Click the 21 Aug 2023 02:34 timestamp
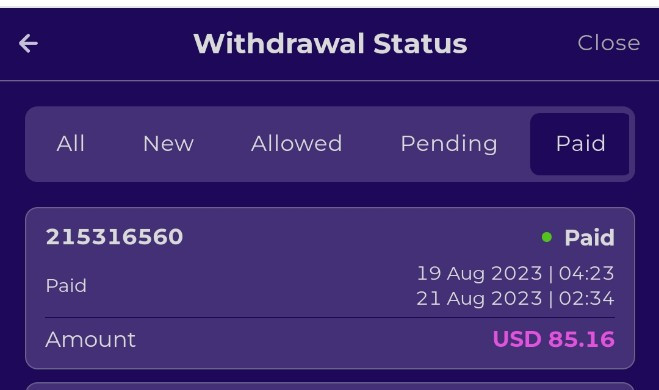Screen dimensions: 659x390 pos(515,299)
